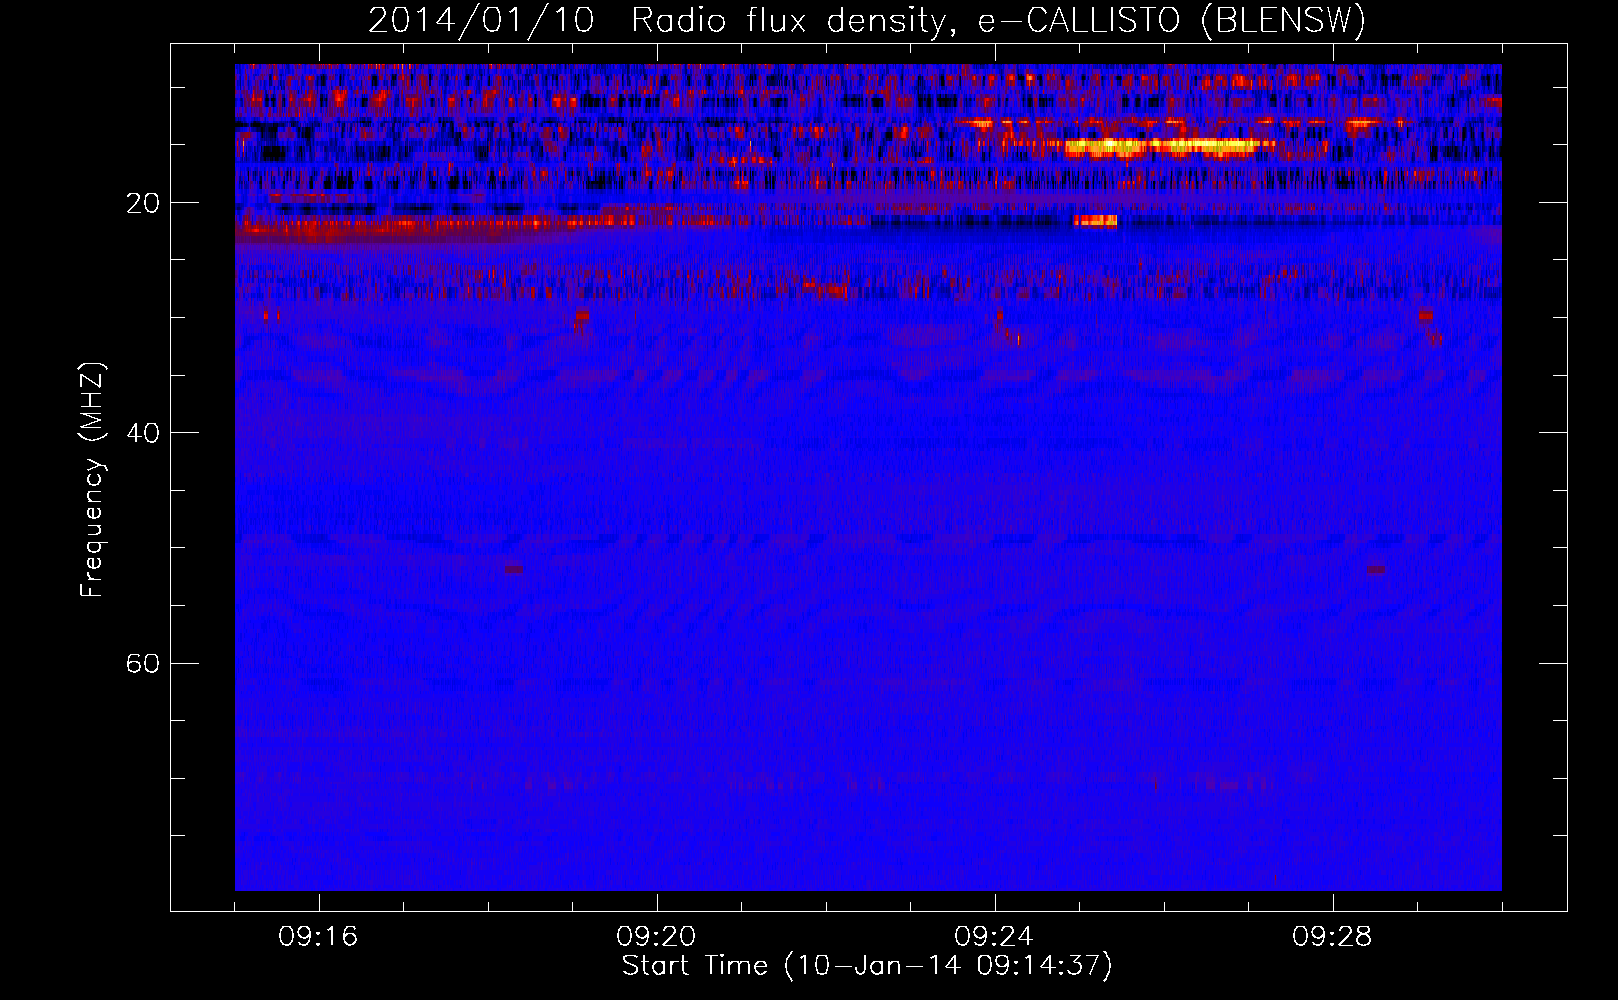Click the 09:28 time tick label
Screen dimensions: 1618x1000
point(1332,936)
